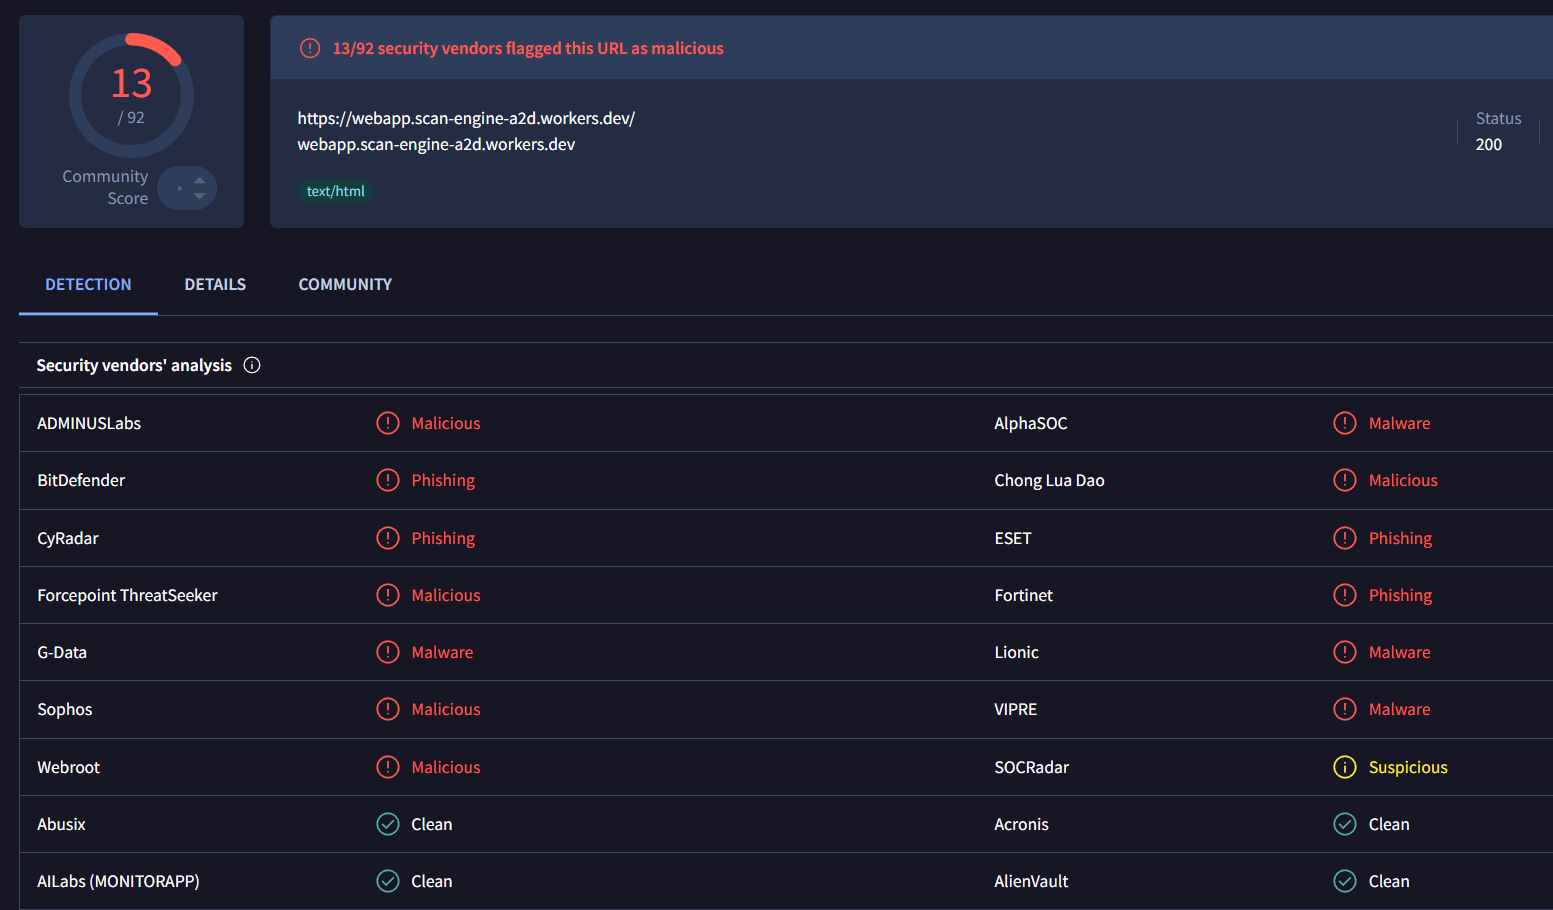Downvote the community score arrow

(x=200, y=196)
